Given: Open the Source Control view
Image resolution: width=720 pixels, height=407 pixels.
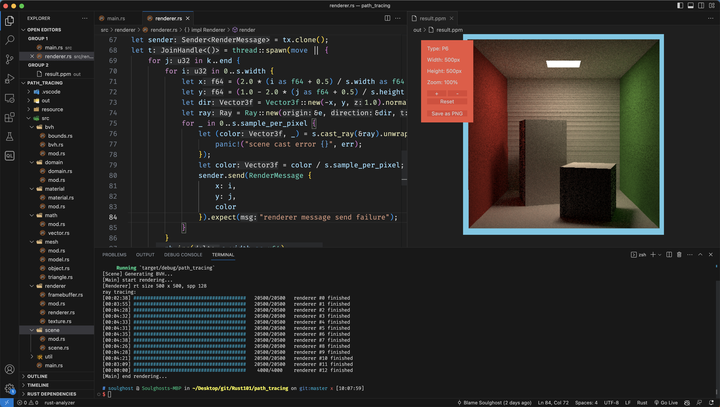Looking at the screenshot, I should (x=10, y=59).
